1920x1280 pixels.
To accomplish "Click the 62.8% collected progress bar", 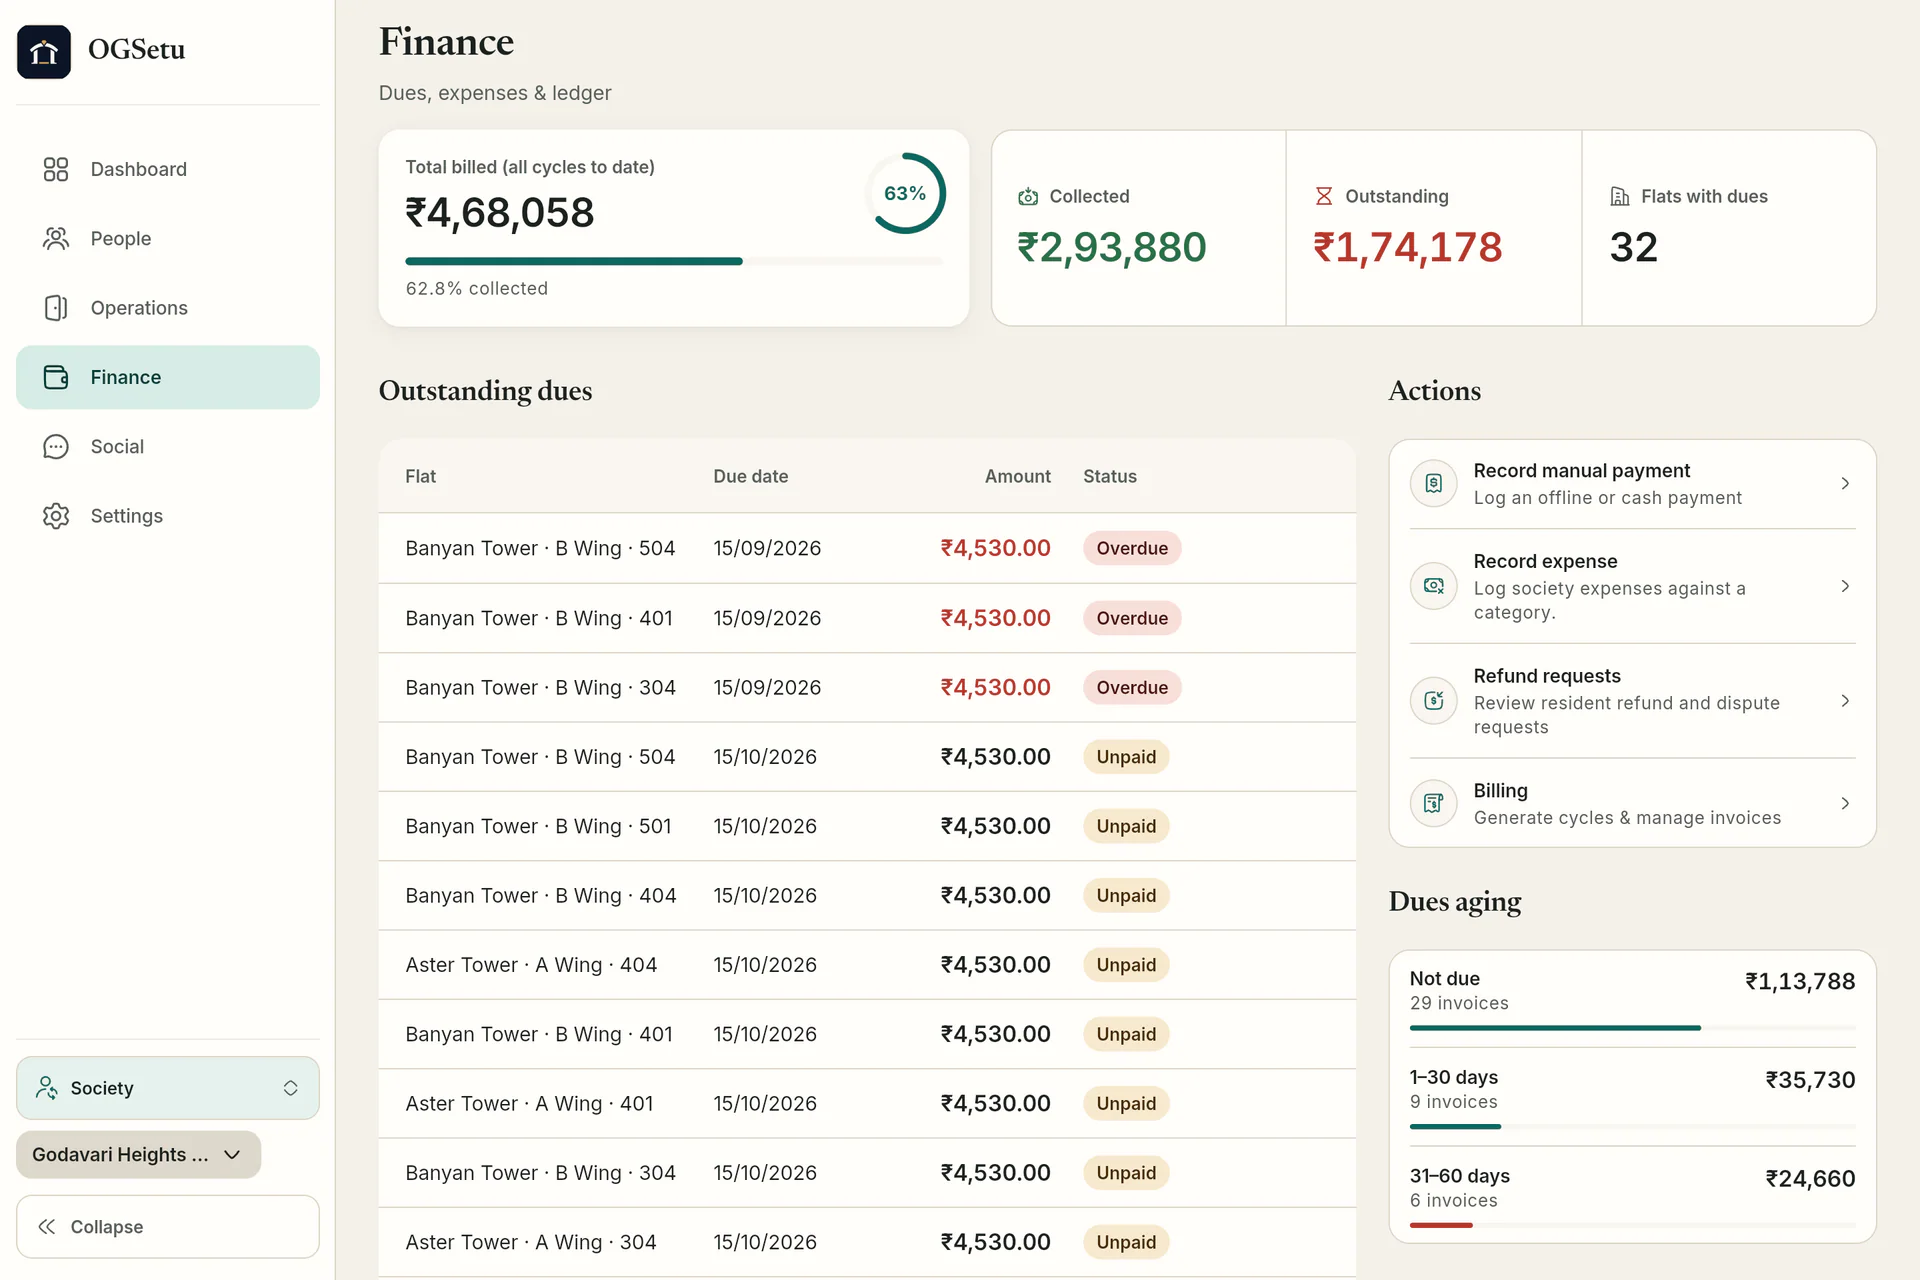I will [x=674, y=261].
